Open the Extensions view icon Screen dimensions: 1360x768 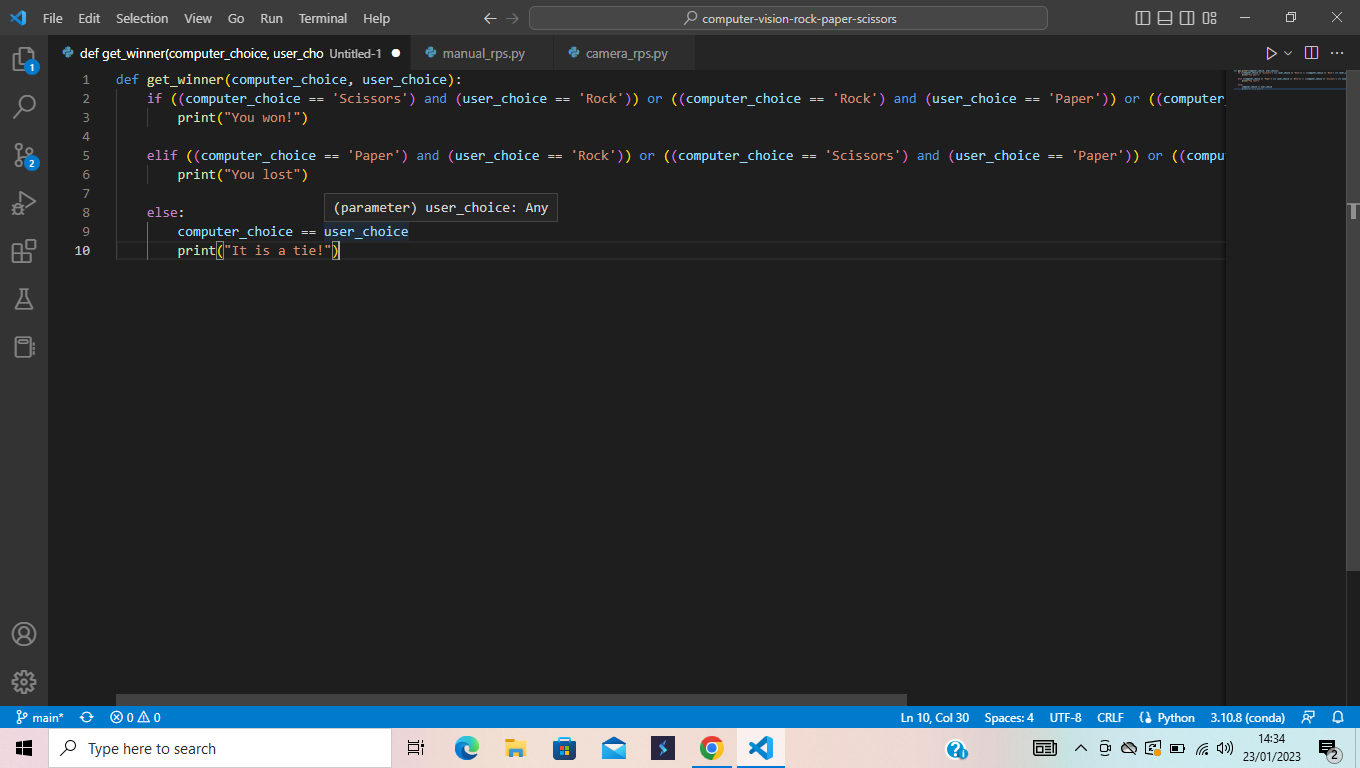pos(24,251)
